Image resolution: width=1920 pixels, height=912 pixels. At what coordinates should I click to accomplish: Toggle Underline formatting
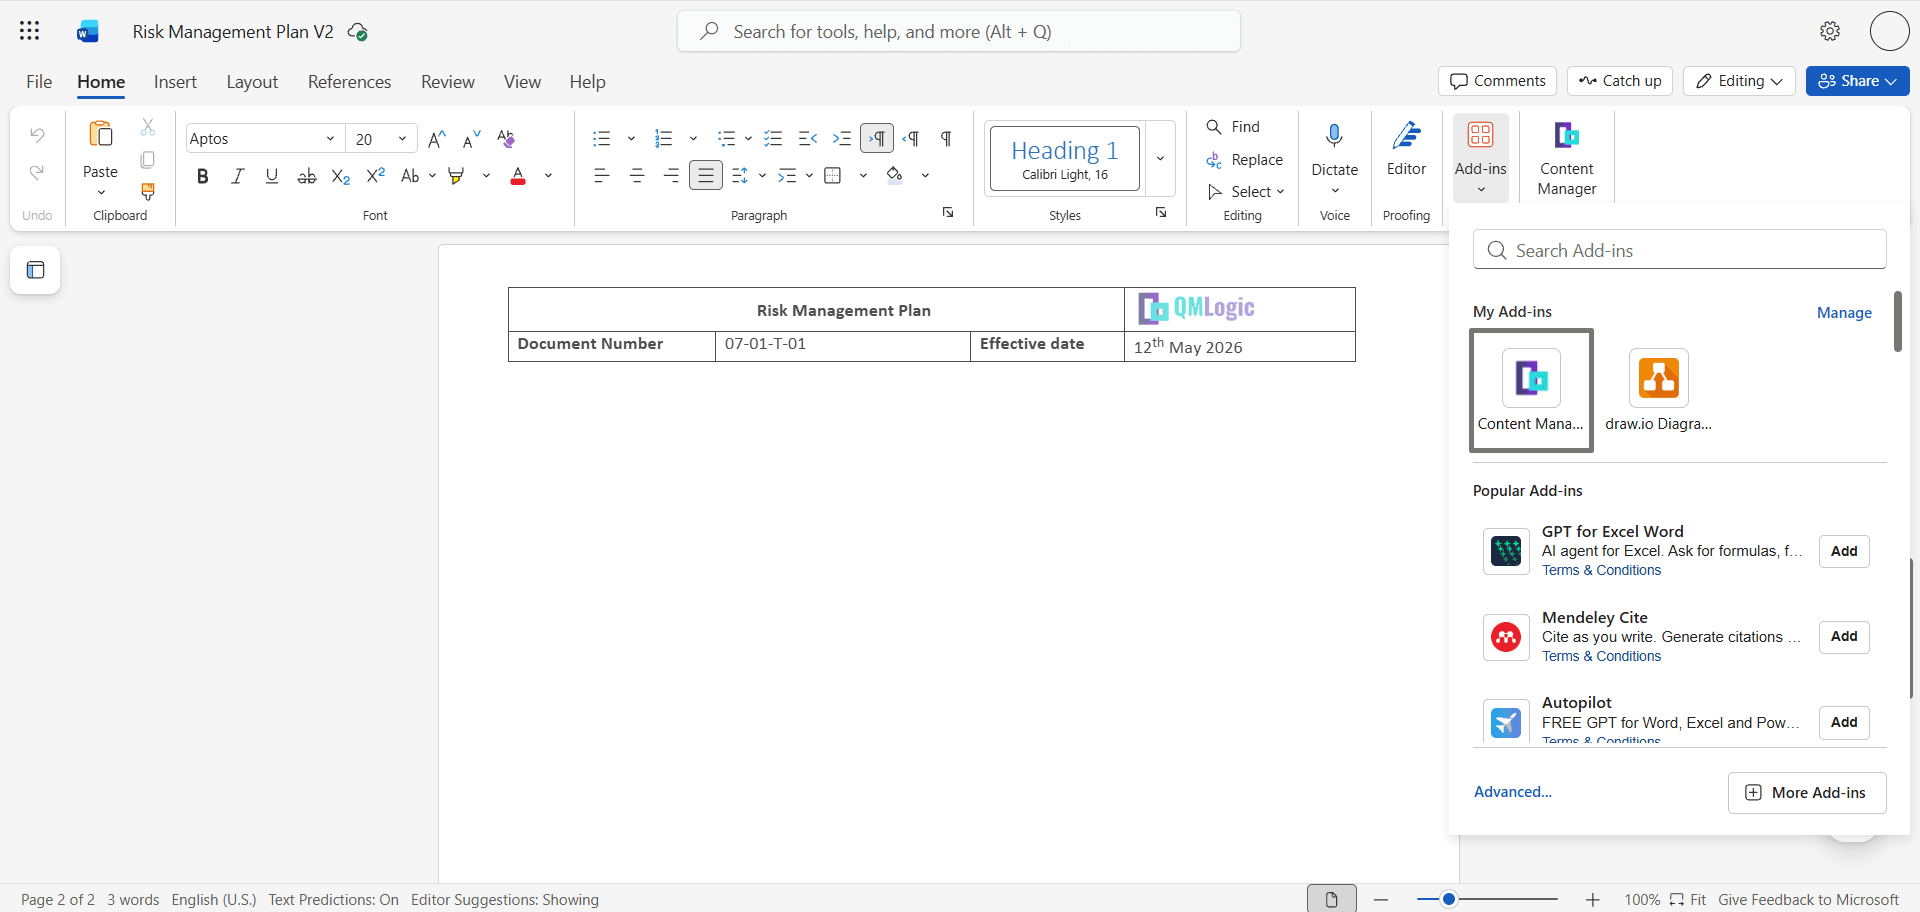coord(272,176)
